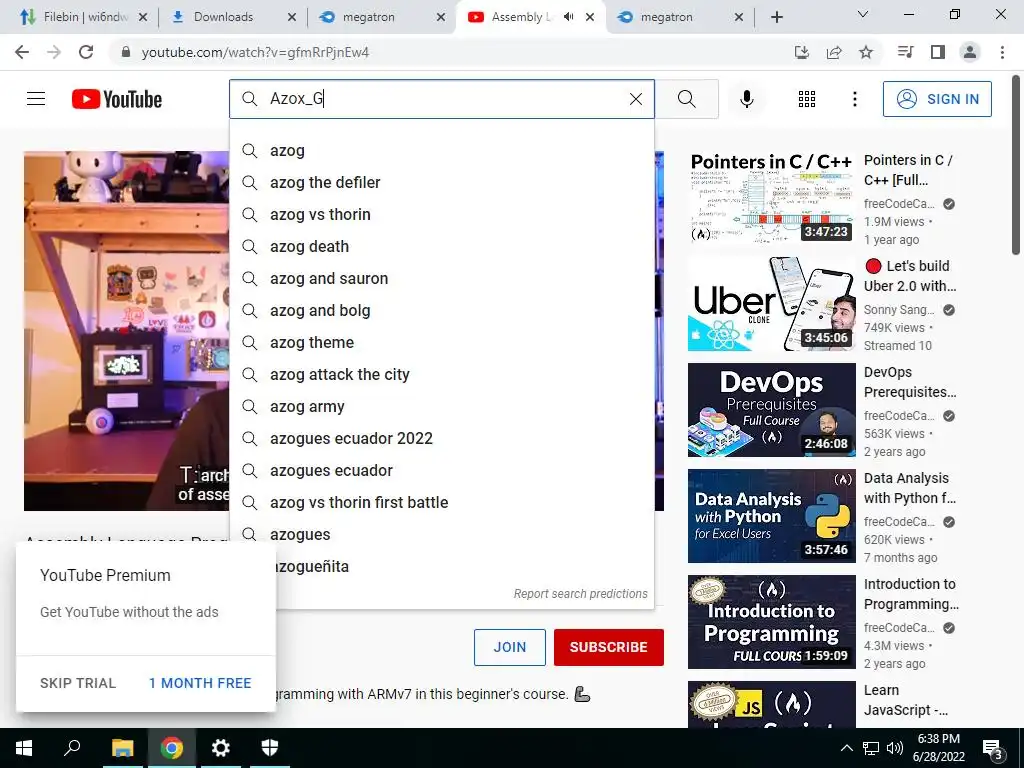This screenshot has height=768, width=1024.
Task: Select the suggestion "azog death"
Action: pos(441,247)
